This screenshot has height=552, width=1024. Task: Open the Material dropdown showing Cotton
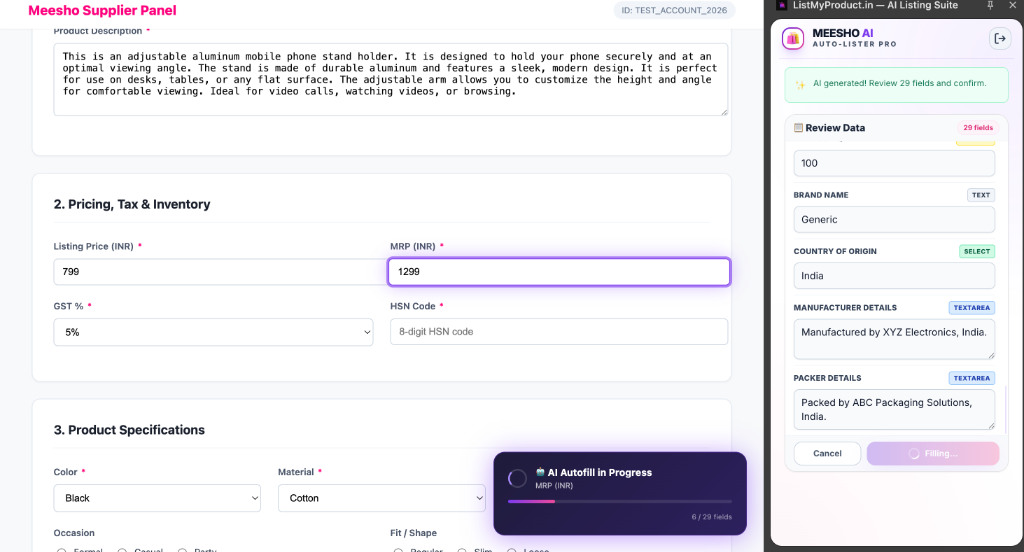[381, 498]
